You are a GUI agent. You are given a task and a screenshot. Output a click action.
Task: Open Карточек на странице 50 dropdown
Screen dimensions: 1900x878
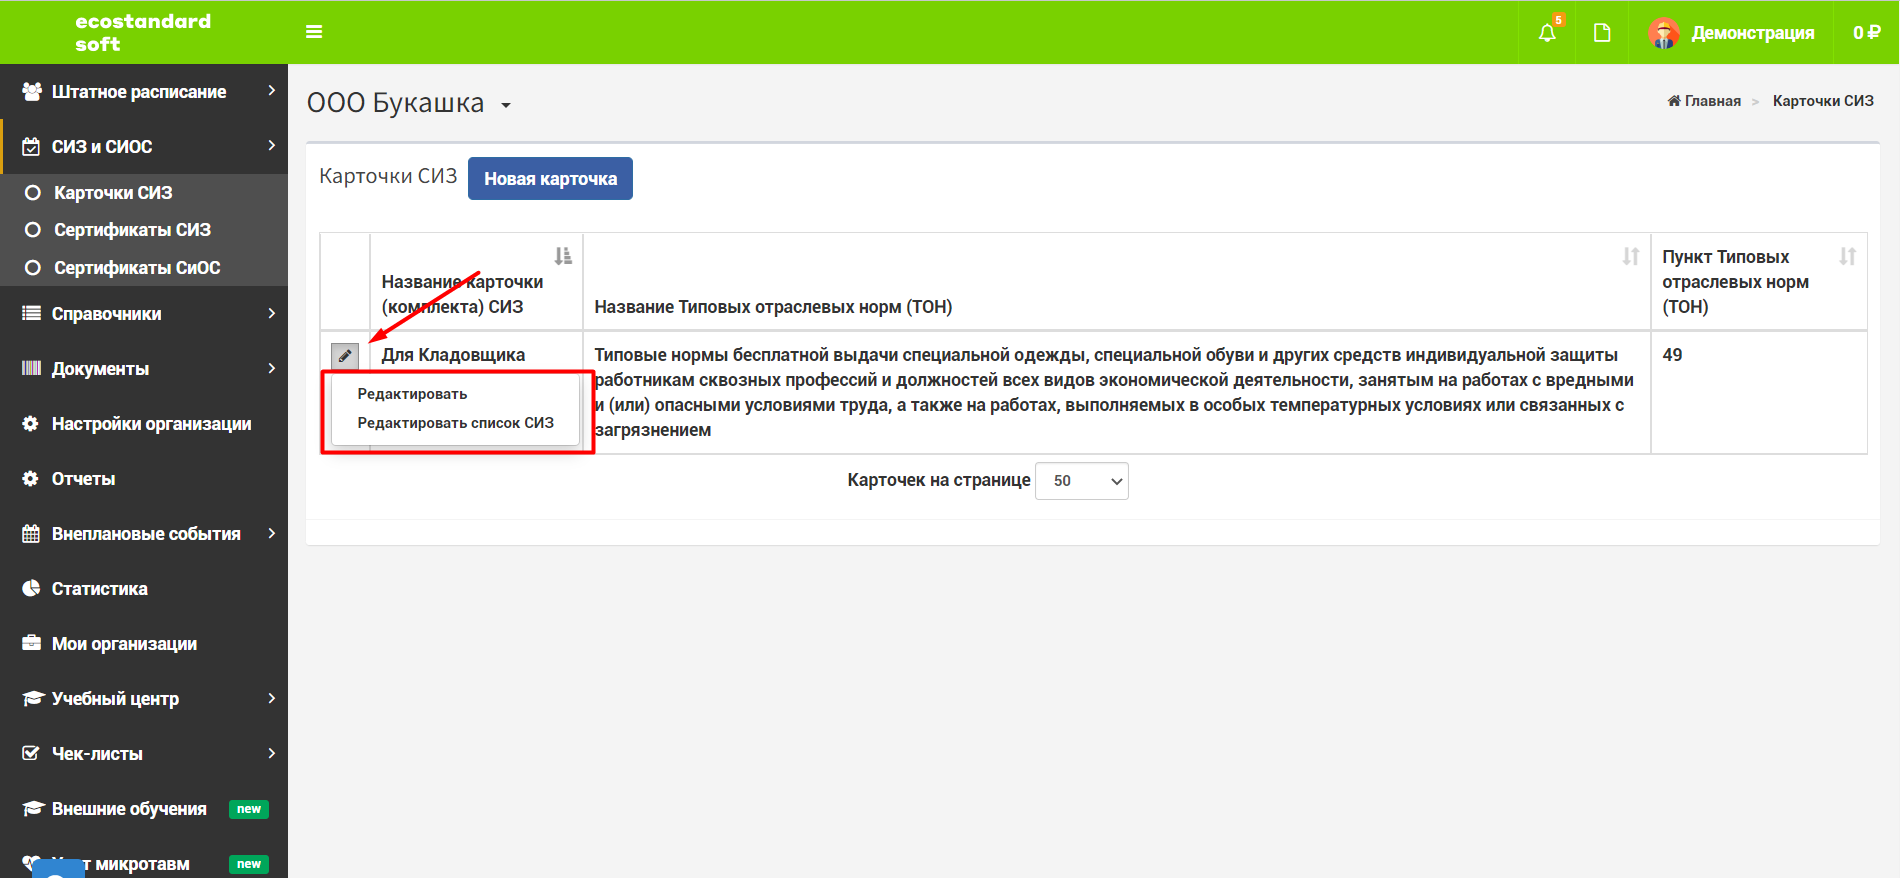[x=1082, y=481]
